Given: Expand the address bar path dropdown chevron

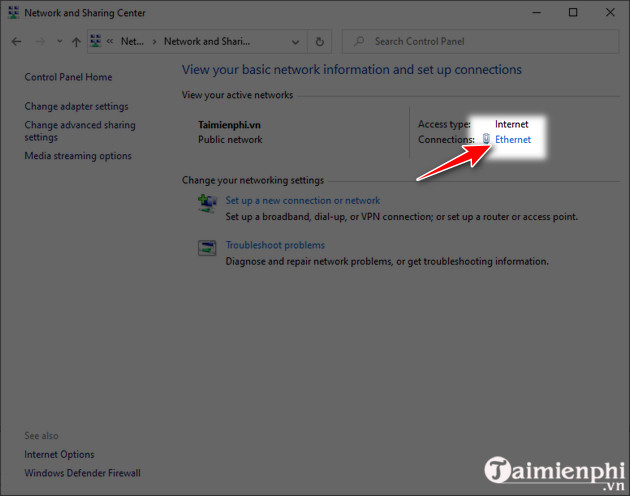Looking at the screenshot, I should pos(295,42).
